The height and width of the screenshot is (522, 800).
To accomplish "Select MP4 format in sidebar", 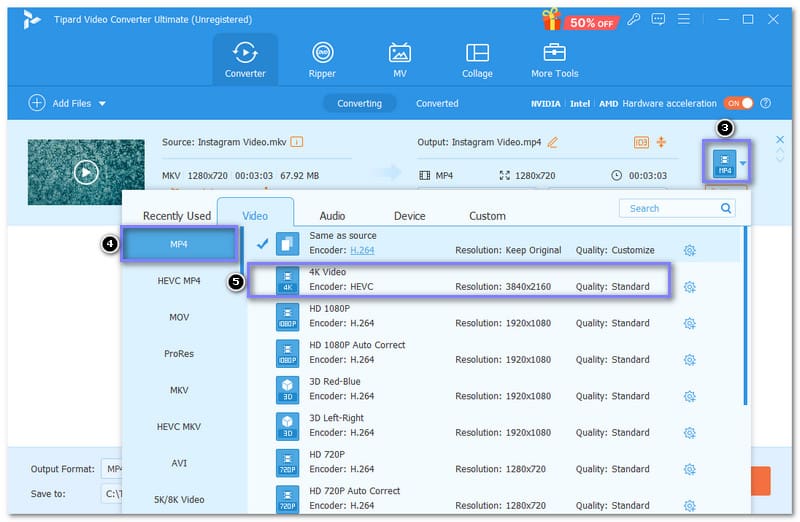I will pos(179,244).
